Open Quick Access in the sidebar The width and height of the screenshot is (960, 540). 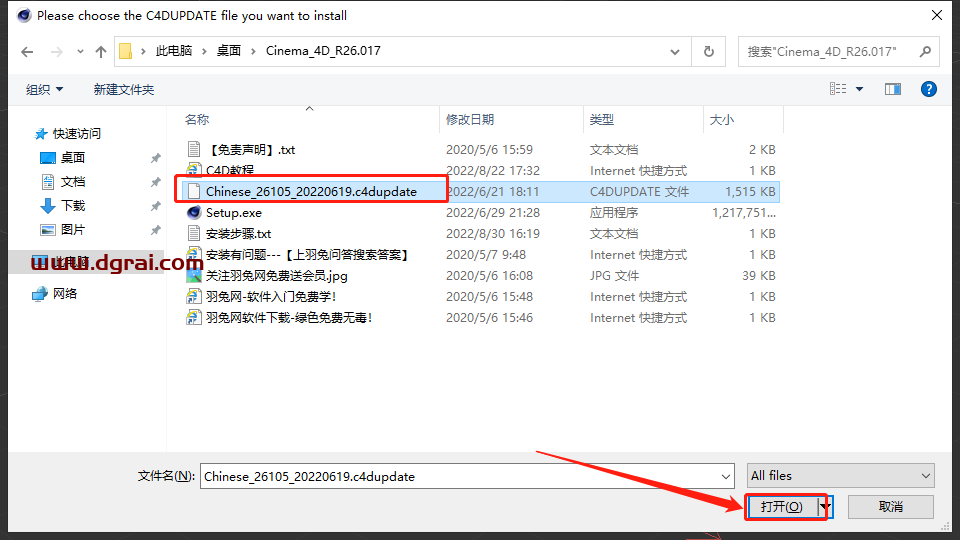76,133
